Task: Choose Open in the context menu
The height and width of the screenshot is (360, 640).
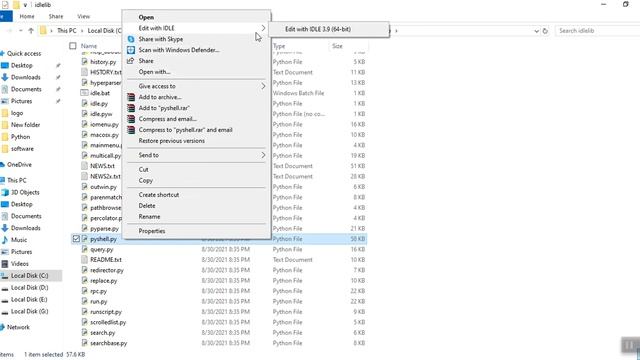Action: [146, 17]
